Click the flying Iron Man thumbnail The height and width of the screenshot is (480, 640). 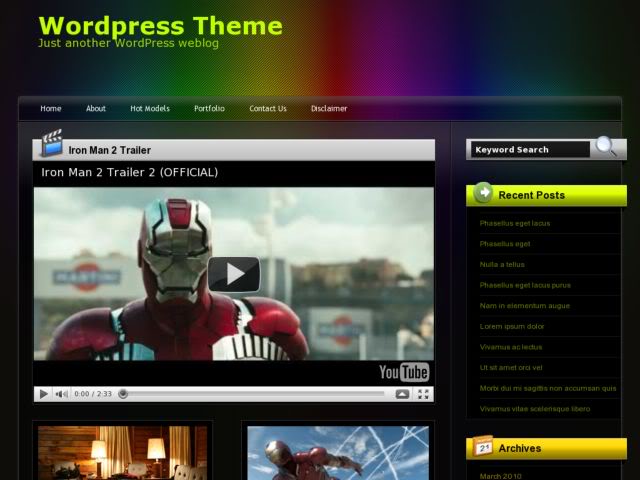(338, 453)
